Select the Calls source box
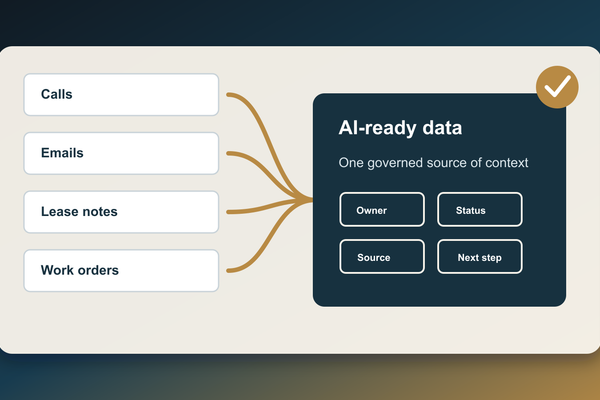Screen dimensions: 600x400 pyautogui.click(x=121, y=95)
